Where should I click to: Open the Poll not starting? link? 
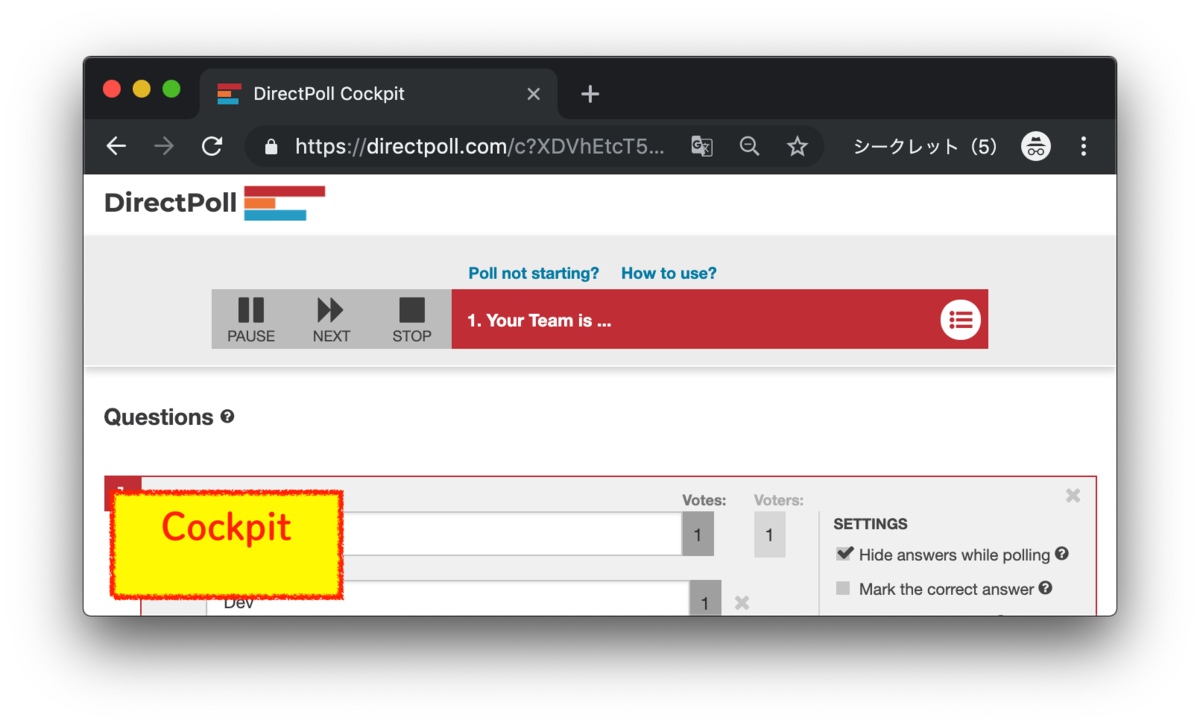tap(534, 273)
